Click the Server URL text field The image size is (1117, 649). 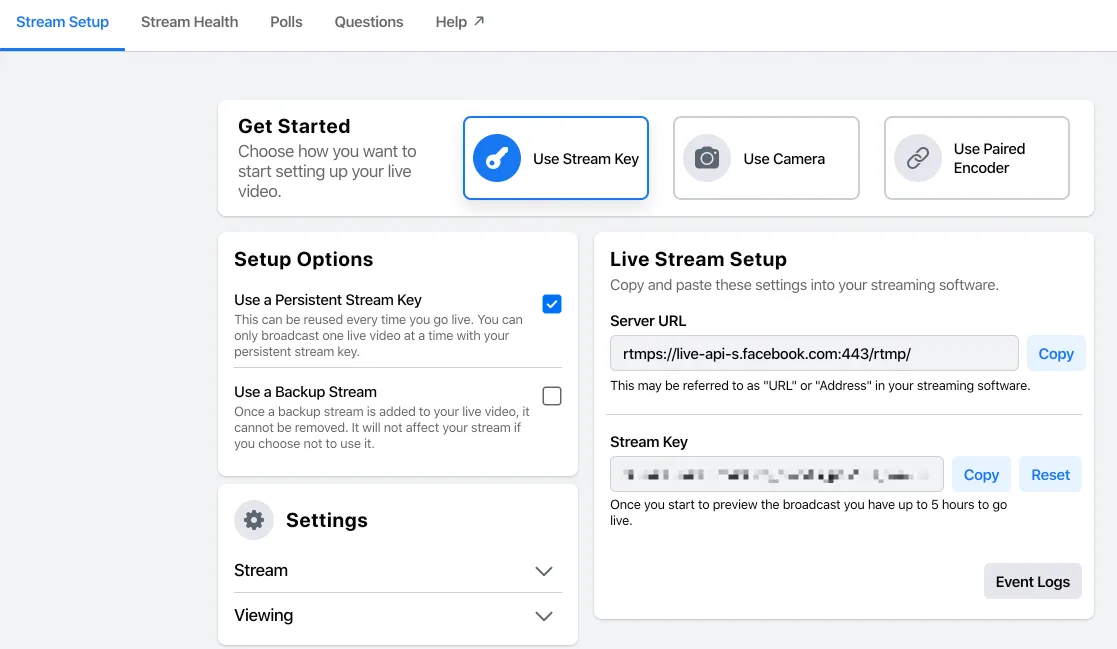tap(814, 353)
